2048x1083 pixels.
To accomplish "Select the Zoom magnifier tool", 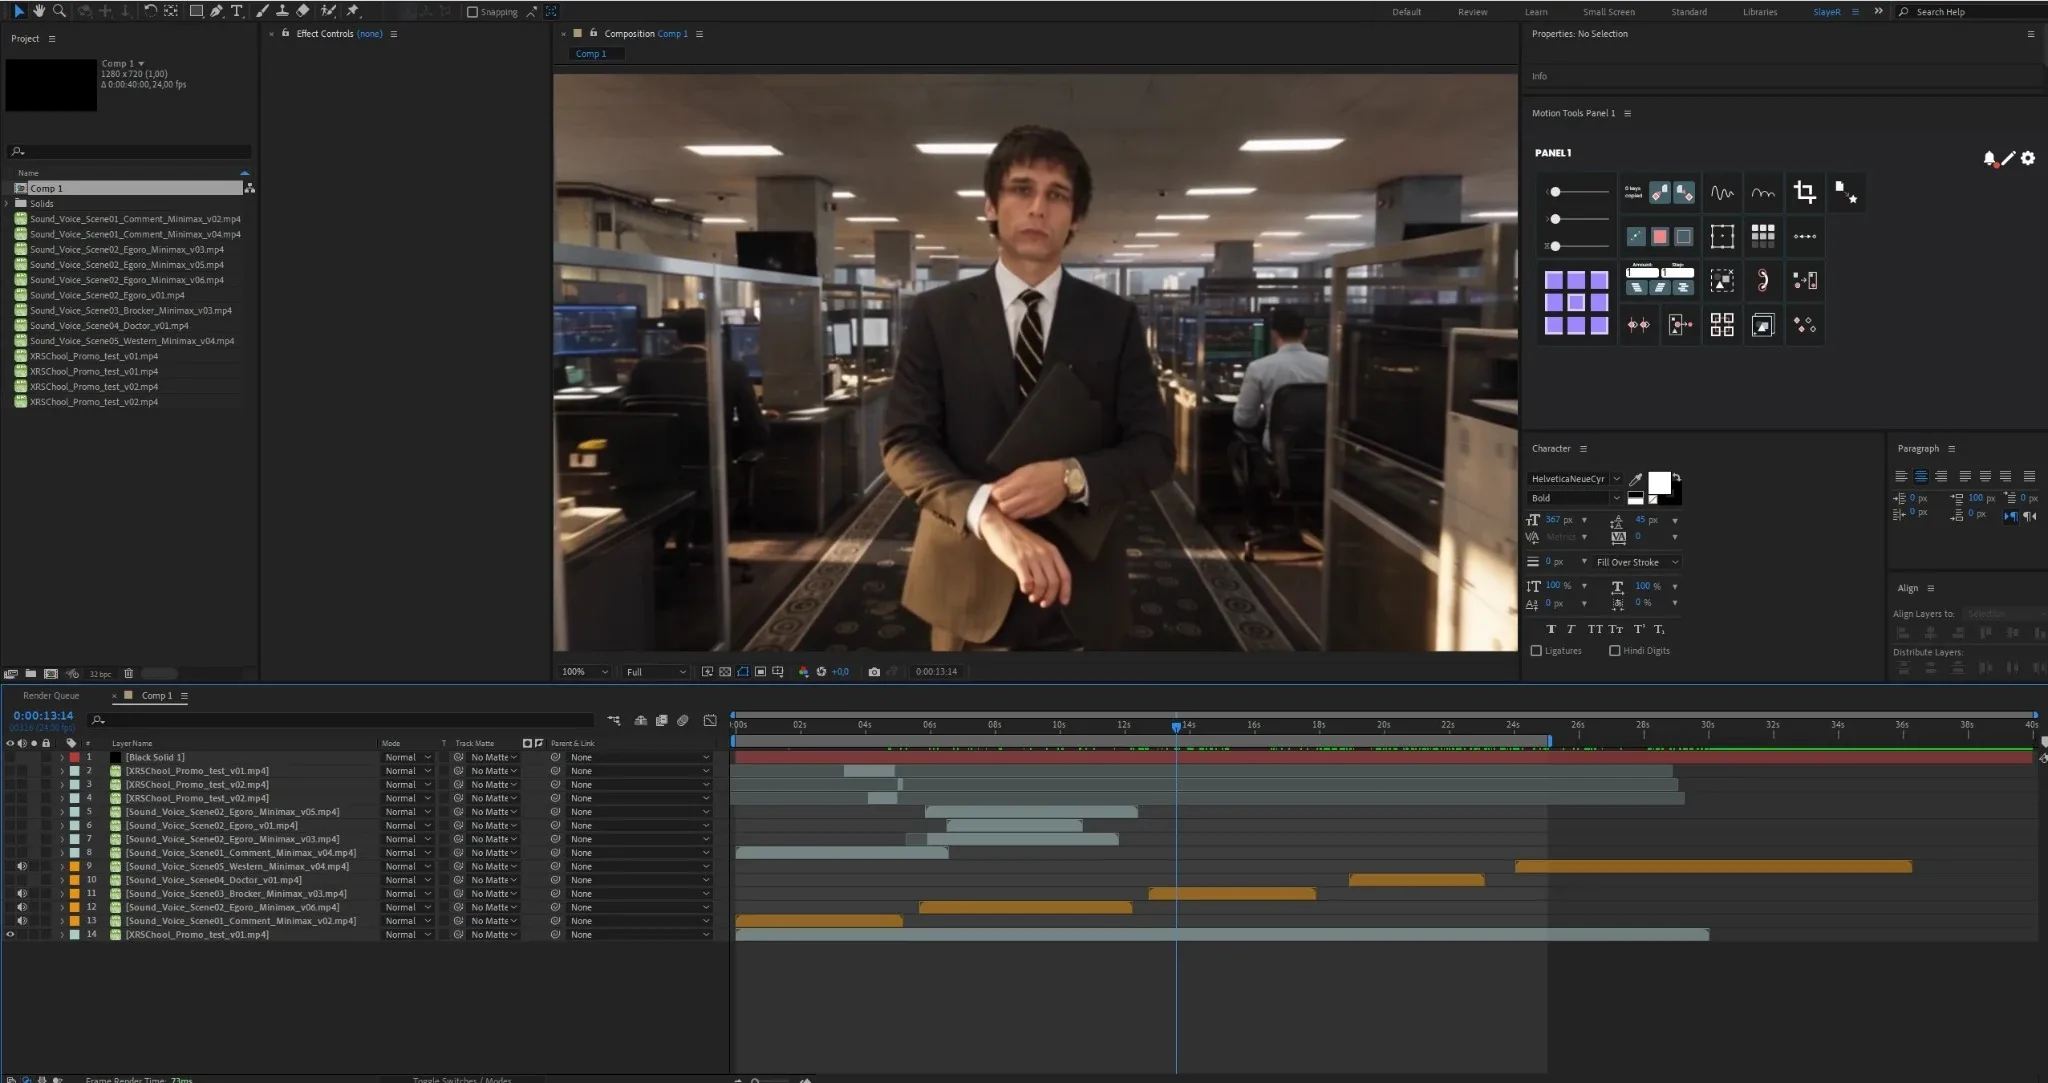I will (59, 11).
